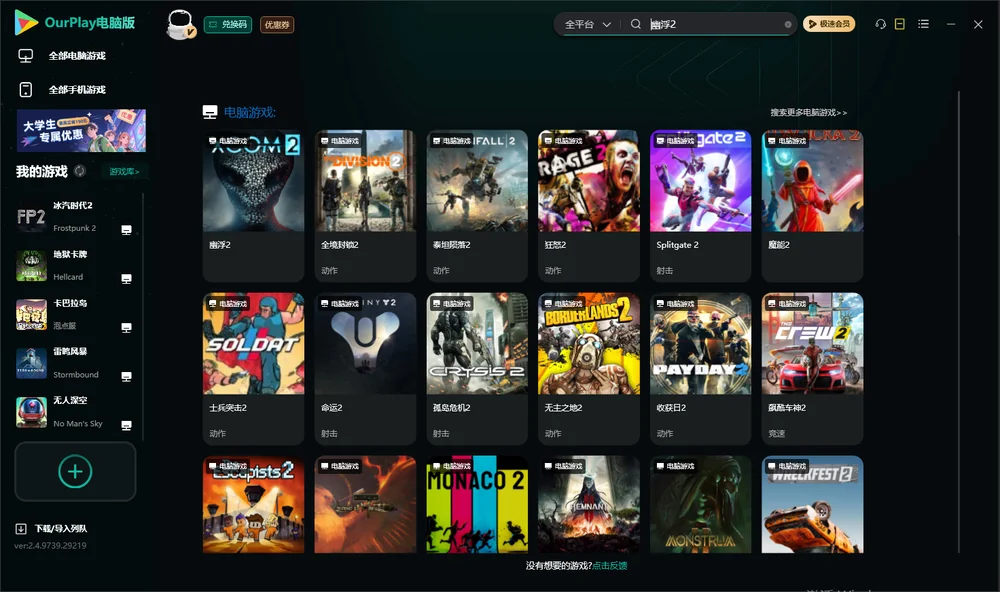This screenshot has width=1000, height=592.
Task: Open the 孤岛危机2 Crysis 2 card
Action: (477, 369)
